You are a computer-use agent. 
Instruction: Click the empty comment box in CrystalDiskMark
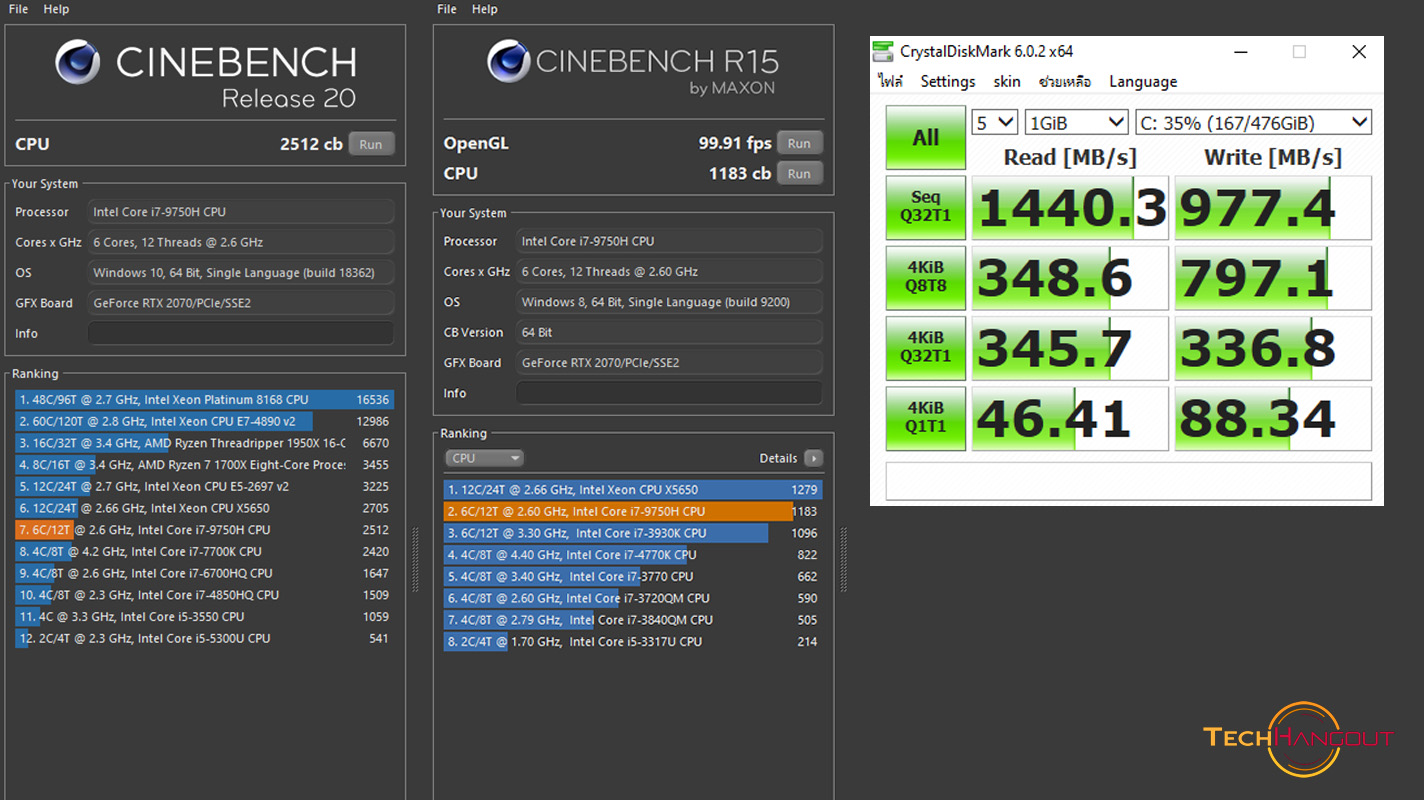pyautogui.click(x=1128, y=481)
